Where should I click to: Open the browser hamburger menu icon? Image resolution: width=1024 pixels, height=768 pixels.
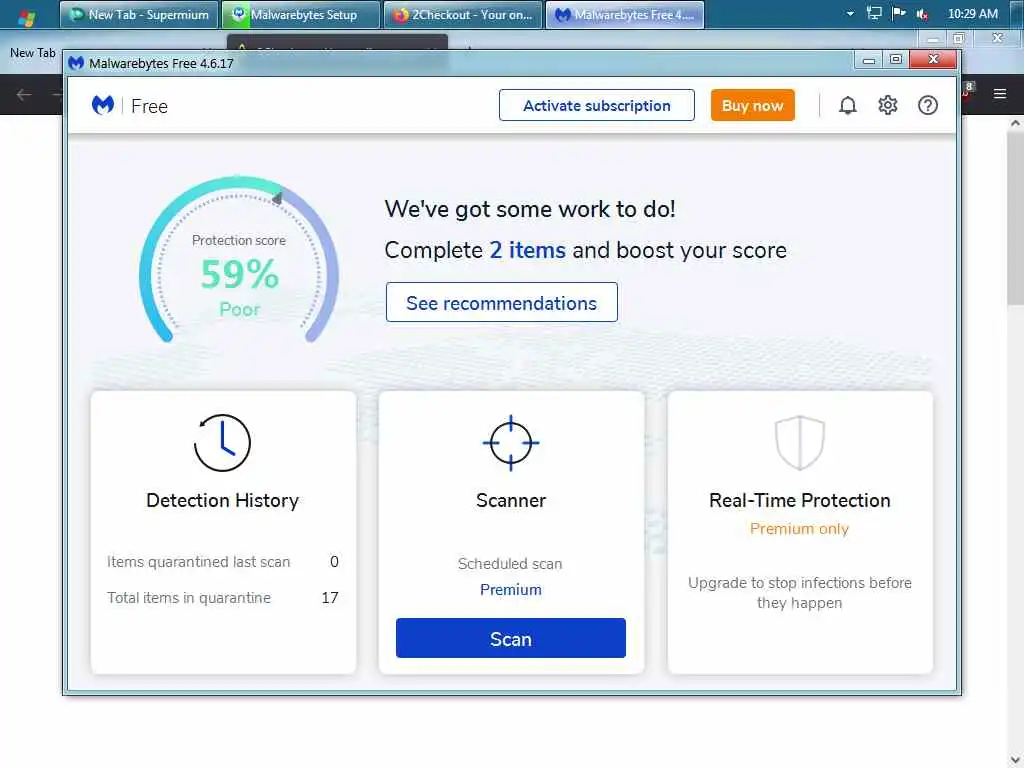tap(999, 93)
